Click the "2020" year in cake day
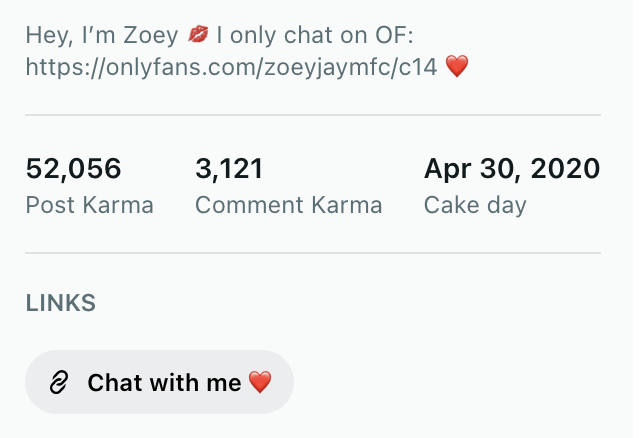Viewport: 642px width, 438px height. tap(566, 168)
